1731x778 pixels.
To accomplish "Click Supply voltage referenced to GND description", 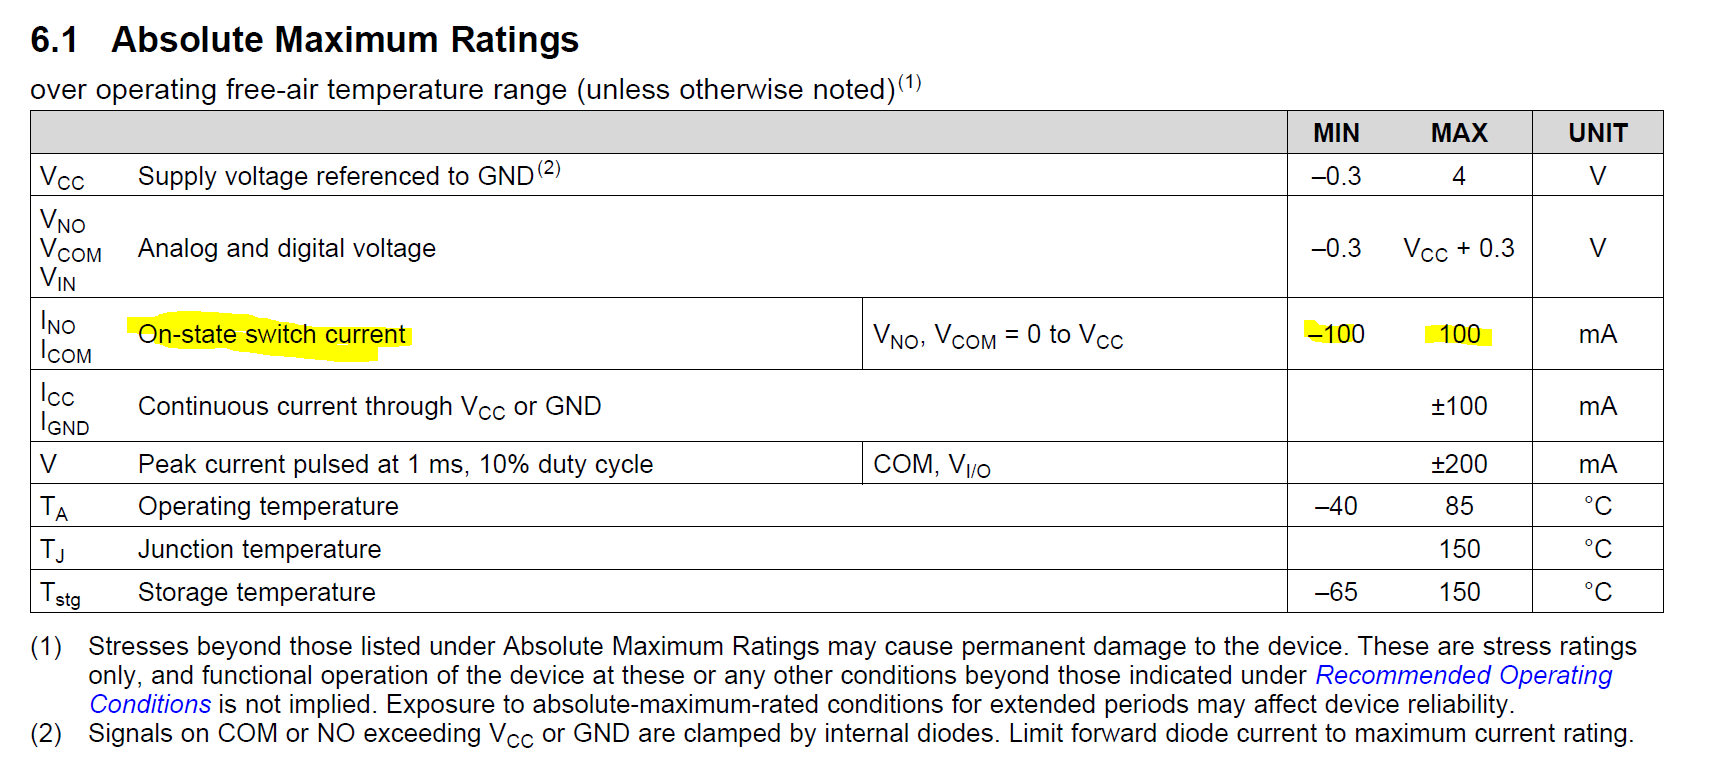I will coord(336,176).
